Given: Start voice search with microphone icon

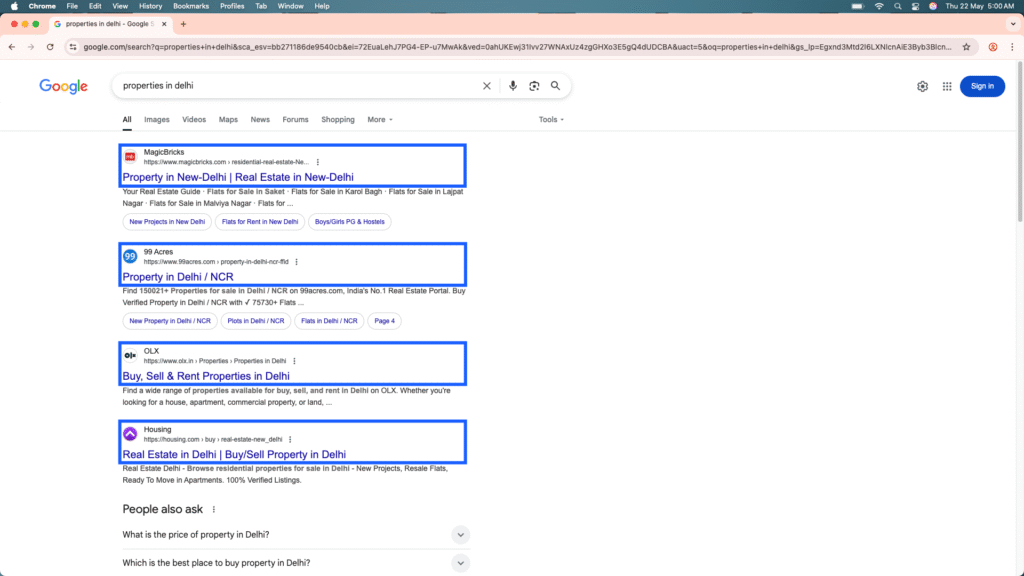Looking at the screenshot, I should click(513, 86).
